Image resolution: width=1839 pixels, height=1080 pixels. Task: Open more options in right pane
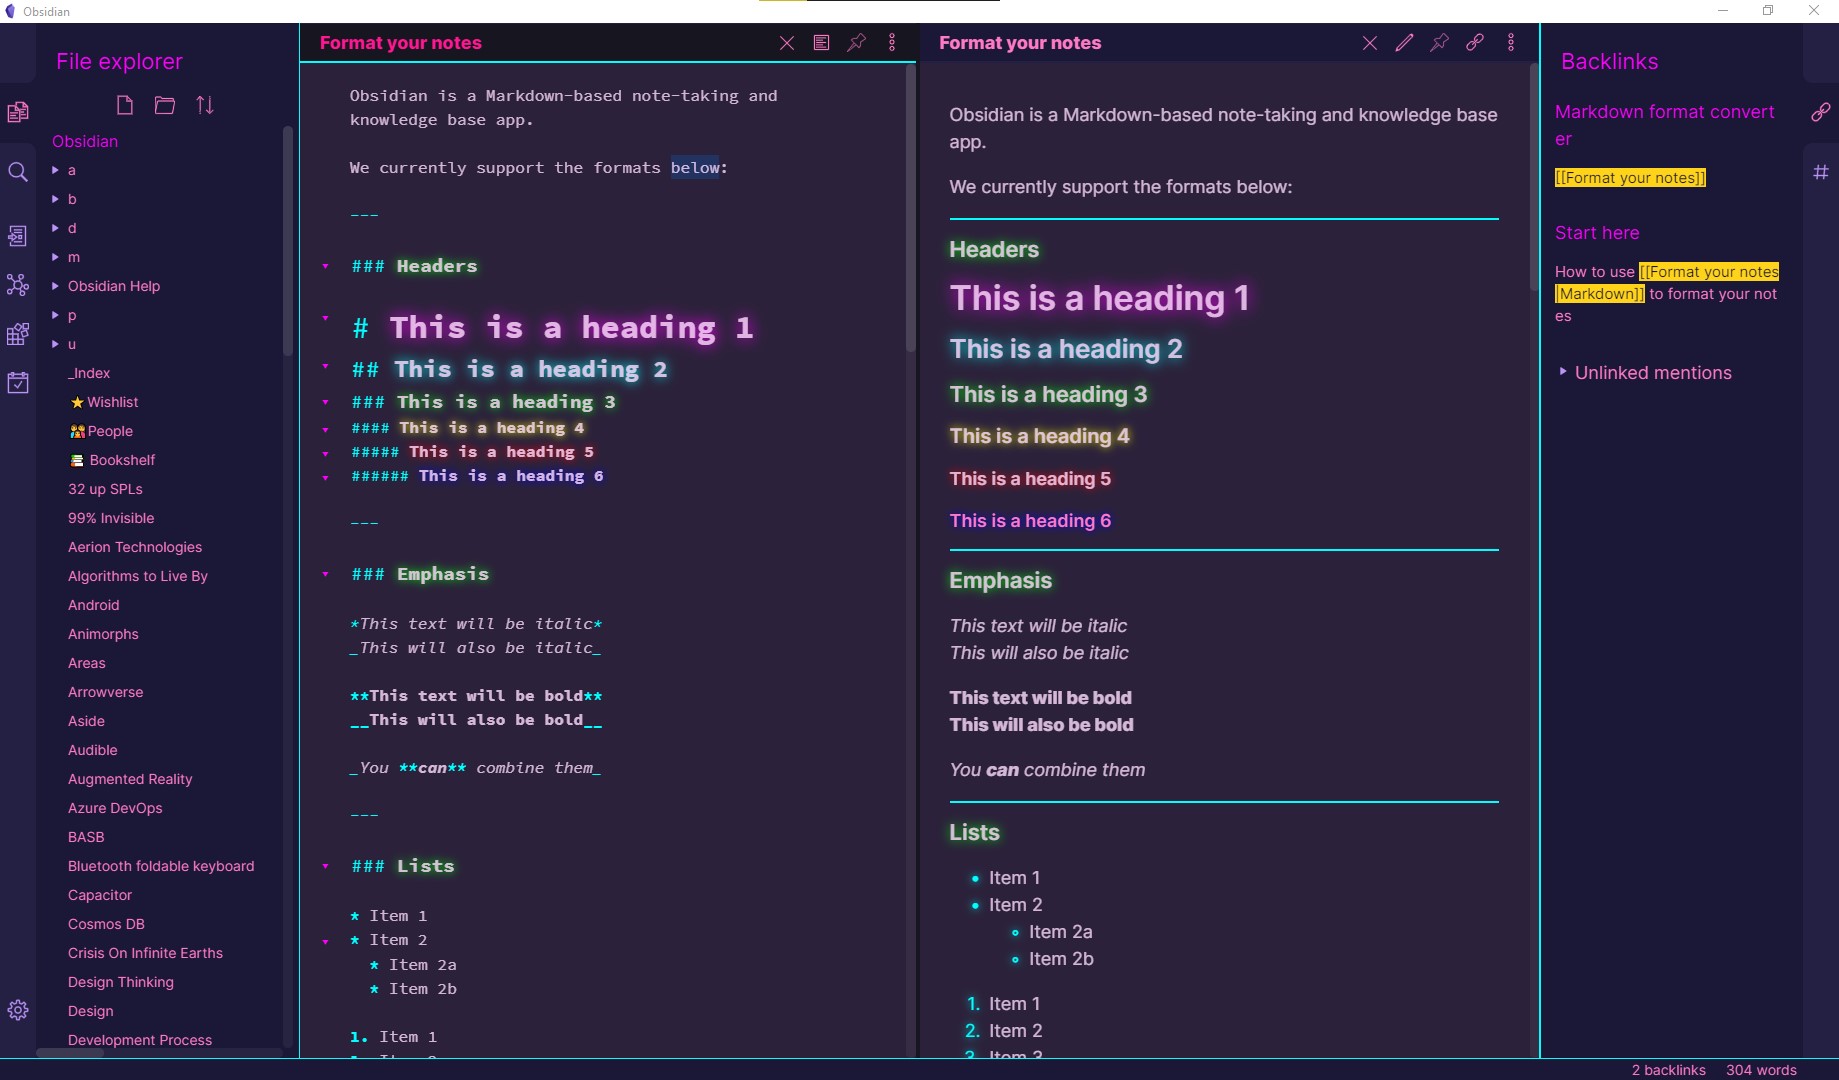1511,43
